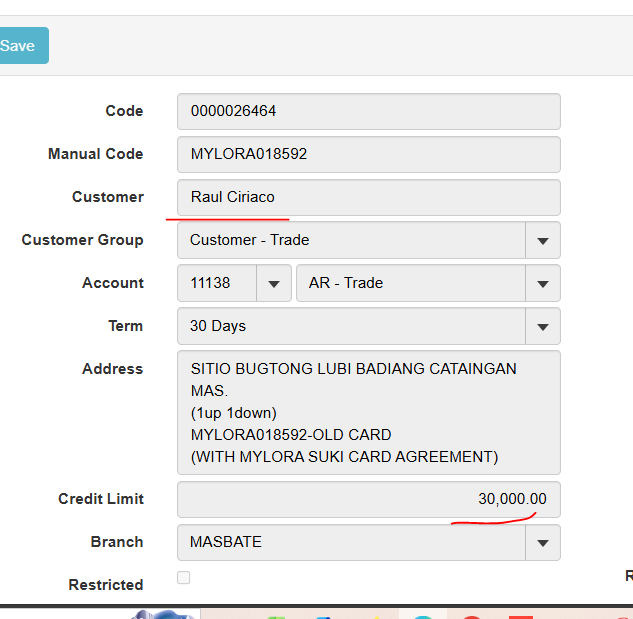Click the 11138 account code box
The height and width of the screenshot is (619, 633).
[216, 283]
